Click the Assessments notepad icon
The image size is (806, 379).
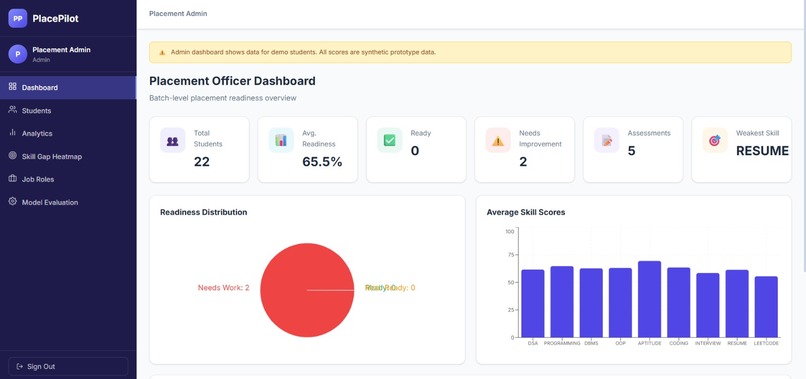[607, 140]
